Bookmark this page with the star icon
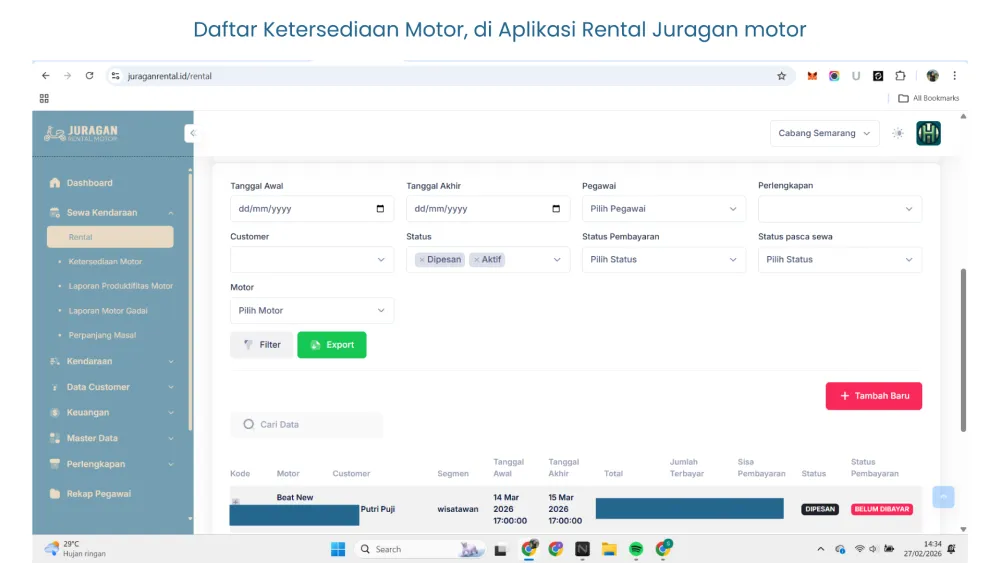This screenshot has height=563, width=1000. [782, 76]
